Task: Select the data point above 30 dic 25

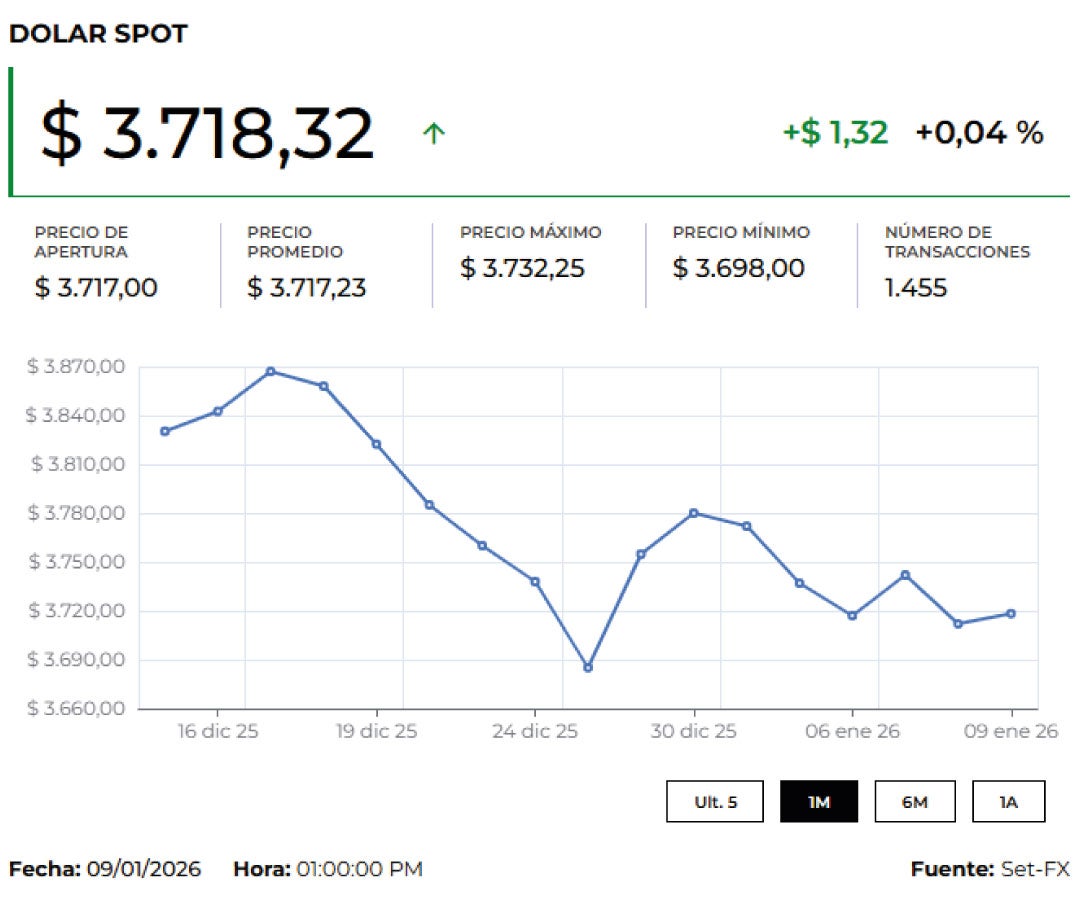Action: click(693, 513)
